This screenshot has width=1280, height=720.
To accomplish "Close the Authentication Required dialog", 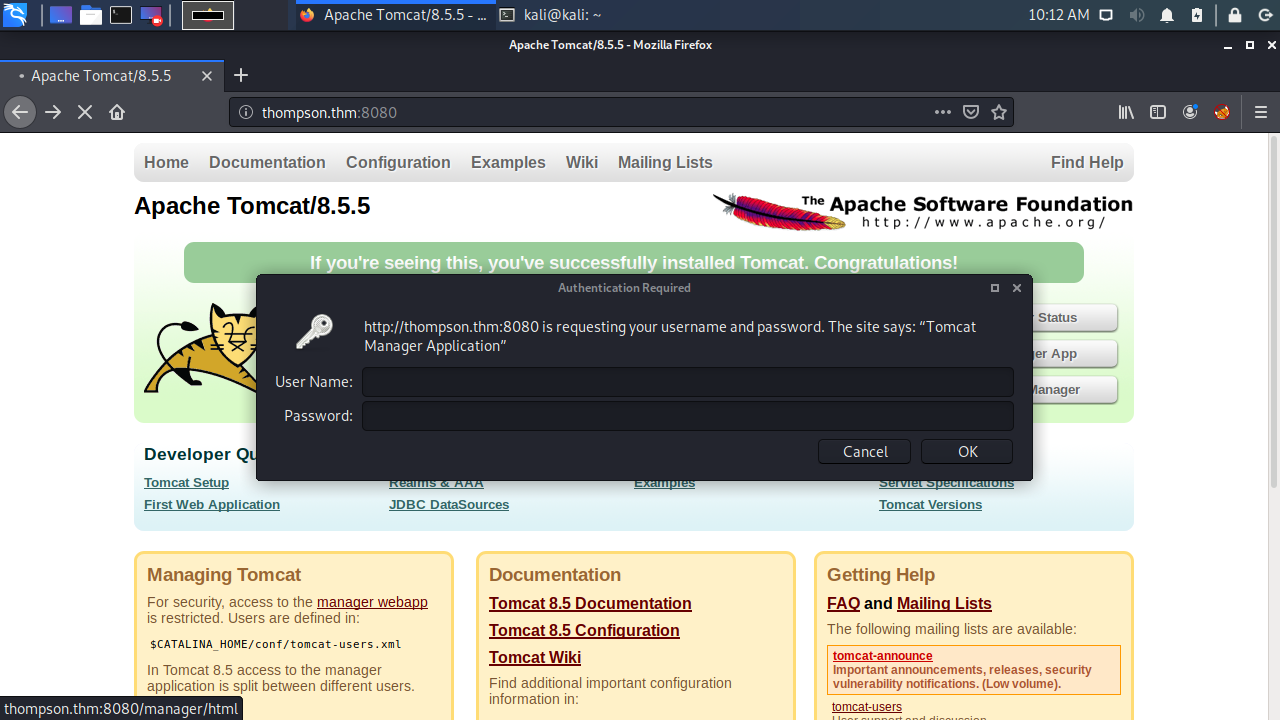I will (x=1017, y=288).
